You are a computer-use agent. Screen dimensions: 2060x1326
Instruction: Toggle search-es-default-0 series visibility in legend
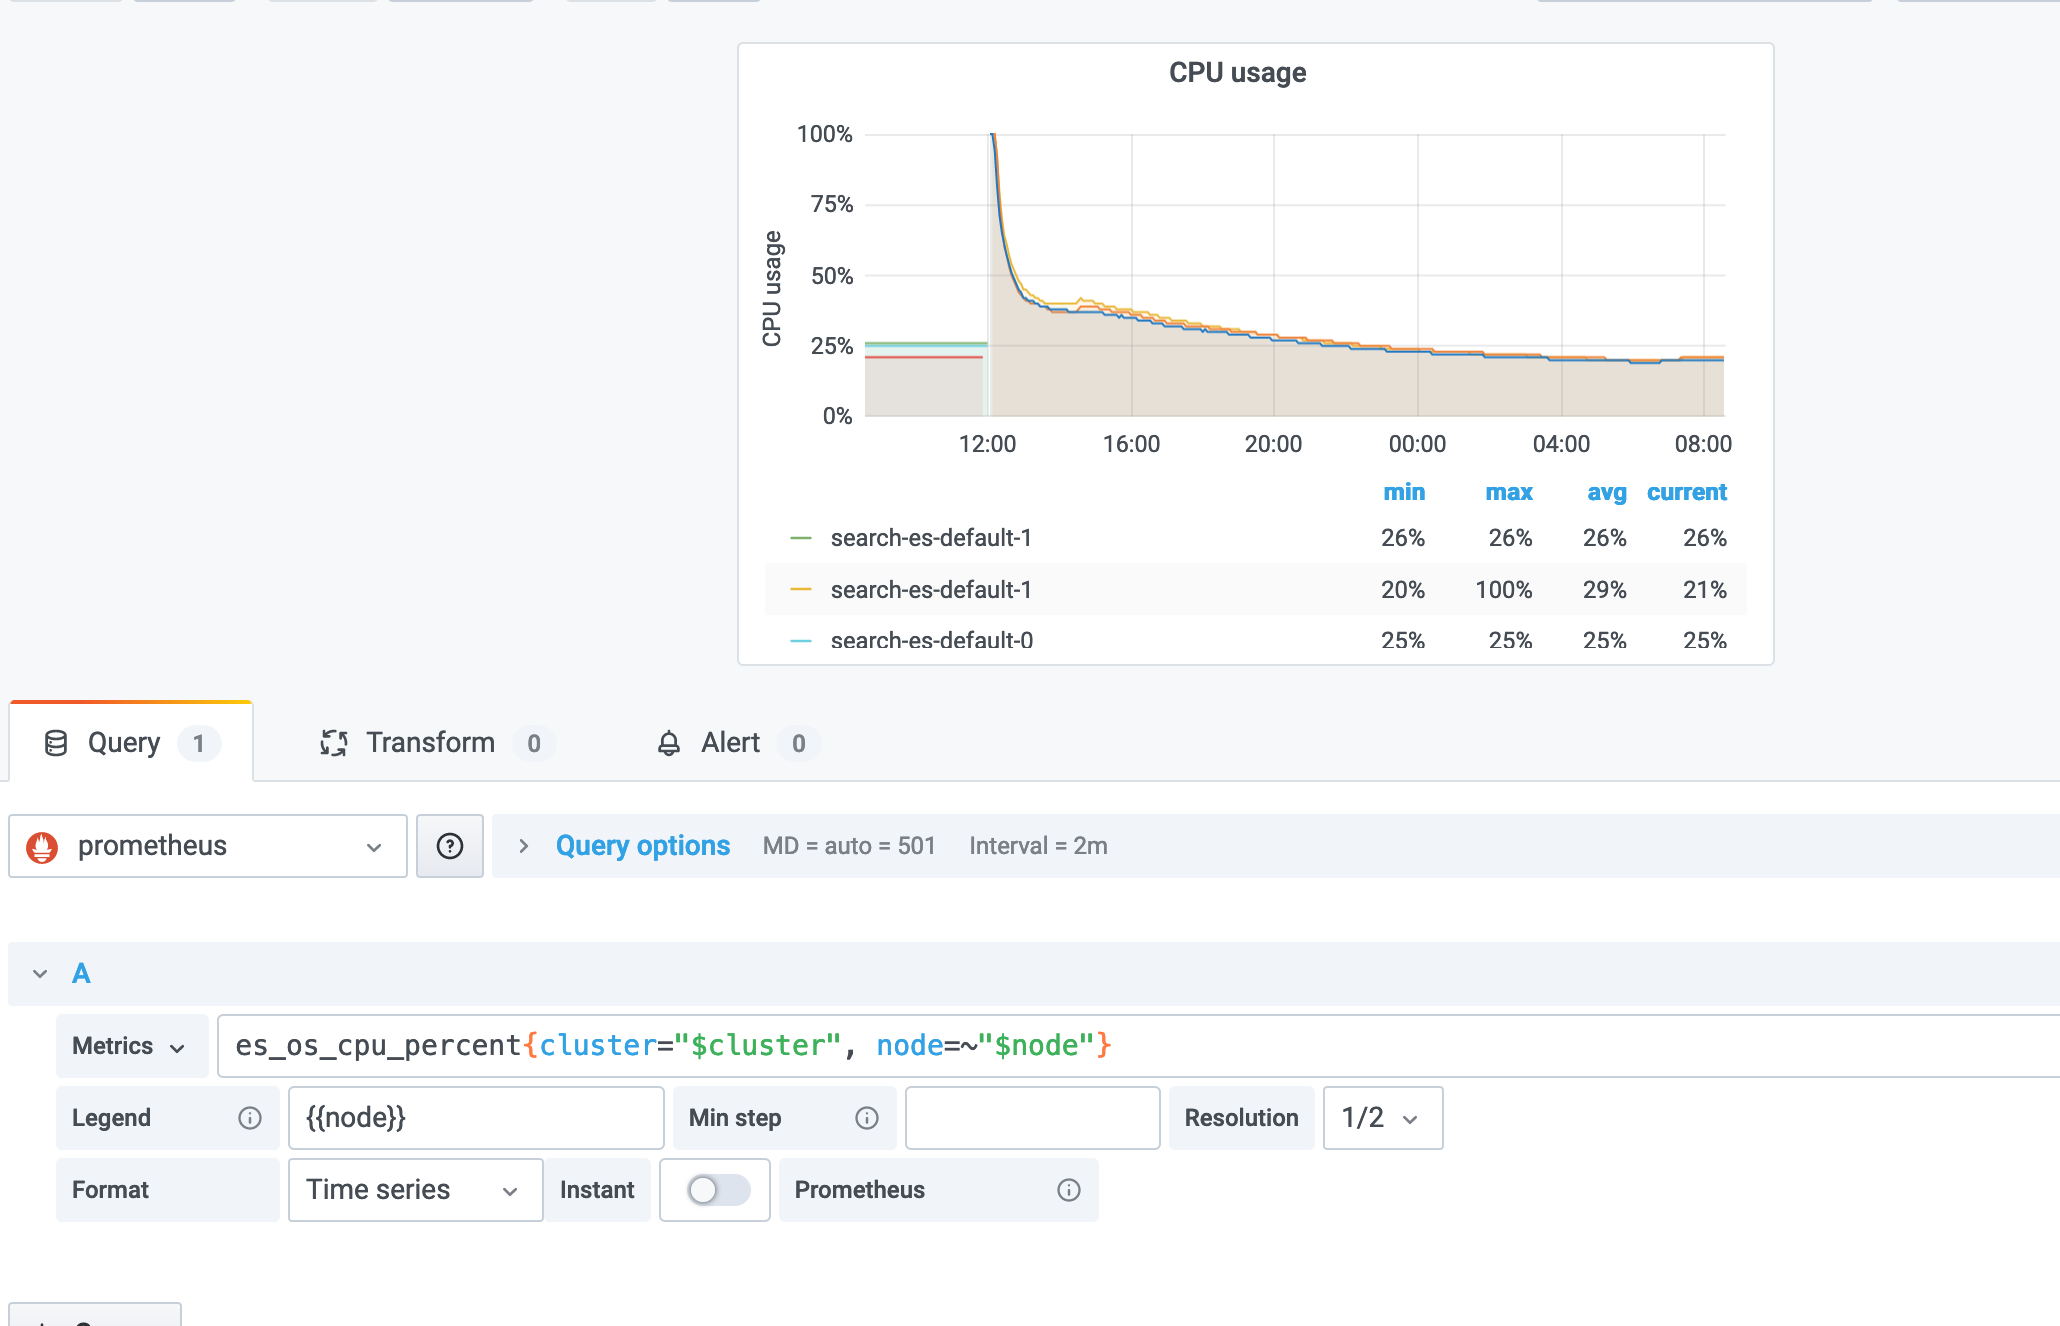coord(930,640)
